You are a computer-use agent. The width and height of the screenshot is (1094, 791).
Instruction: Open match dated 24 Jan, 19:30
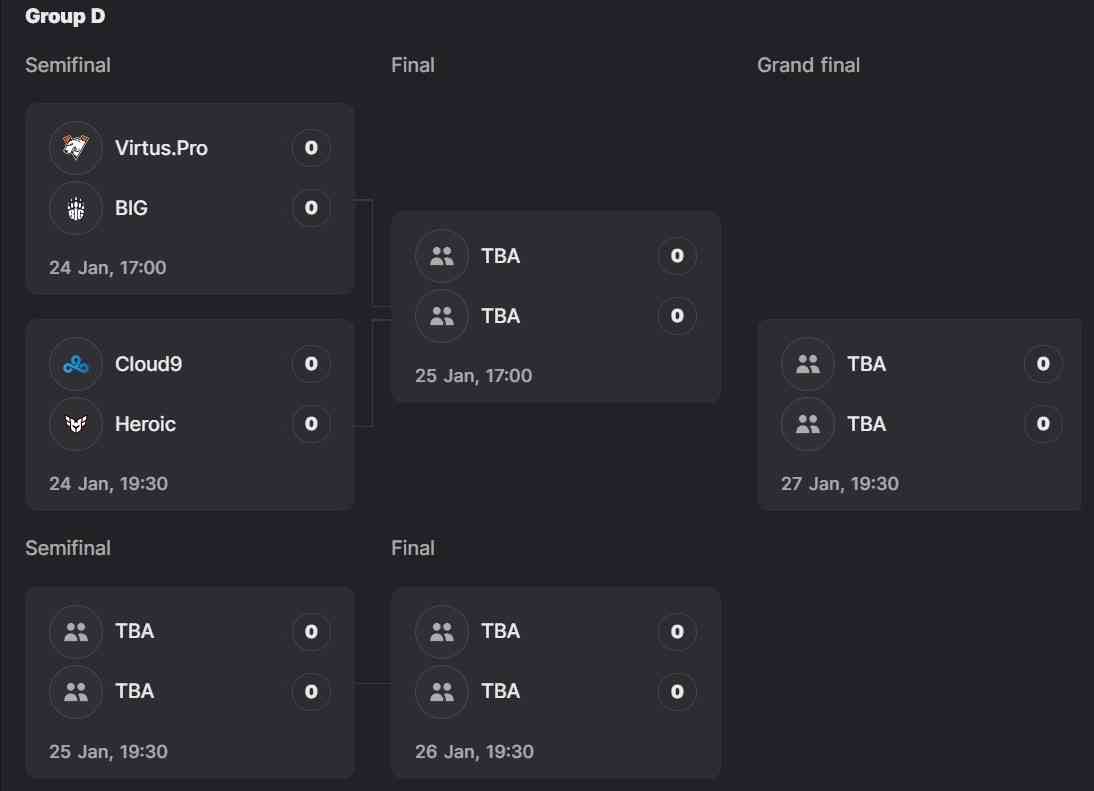[108, 484]
